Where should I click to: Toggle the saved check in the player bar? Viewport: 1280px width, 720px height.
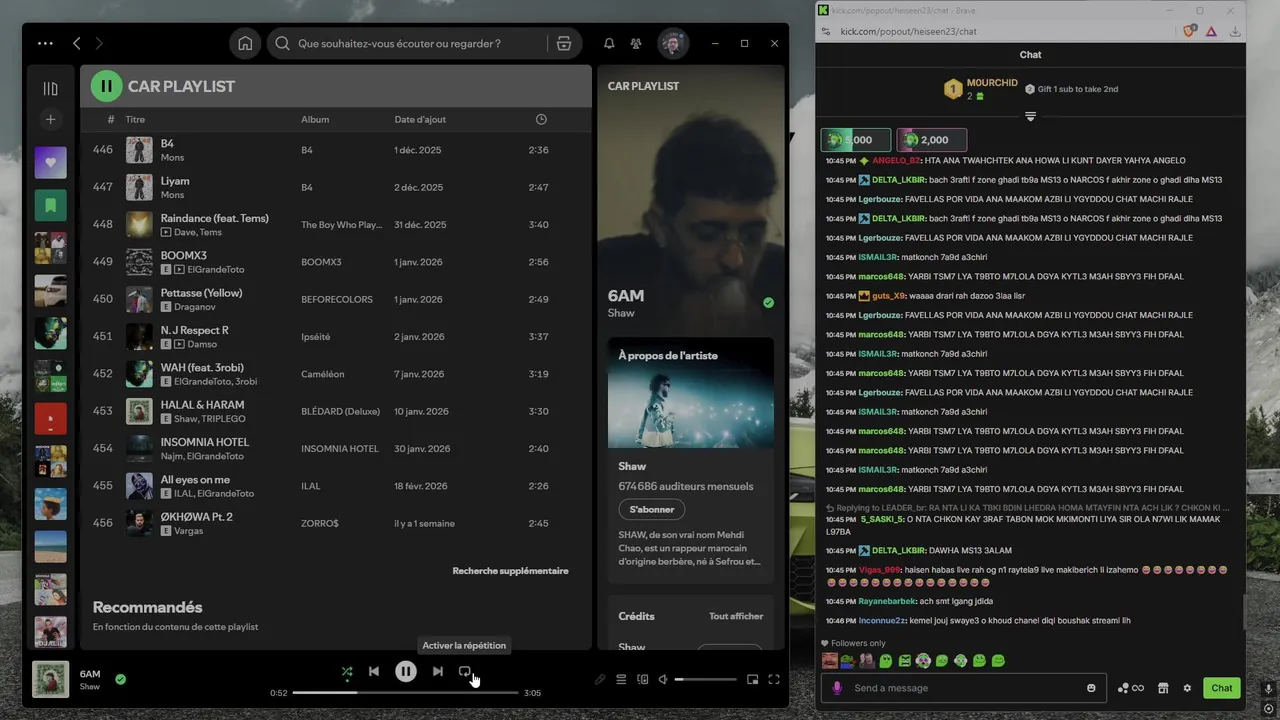(x=120, y=679)
